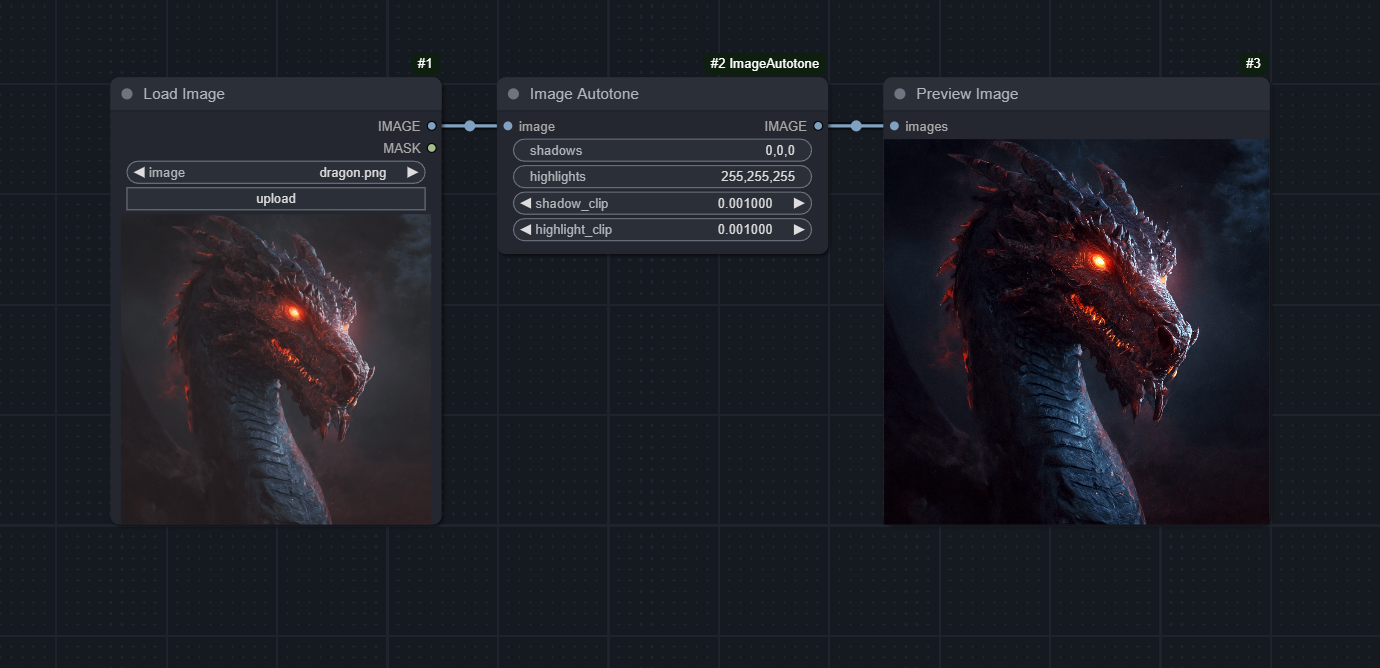1380x668 pixels.
Task: Increase shadow_clip with right arrow
Action: point(799,203)
